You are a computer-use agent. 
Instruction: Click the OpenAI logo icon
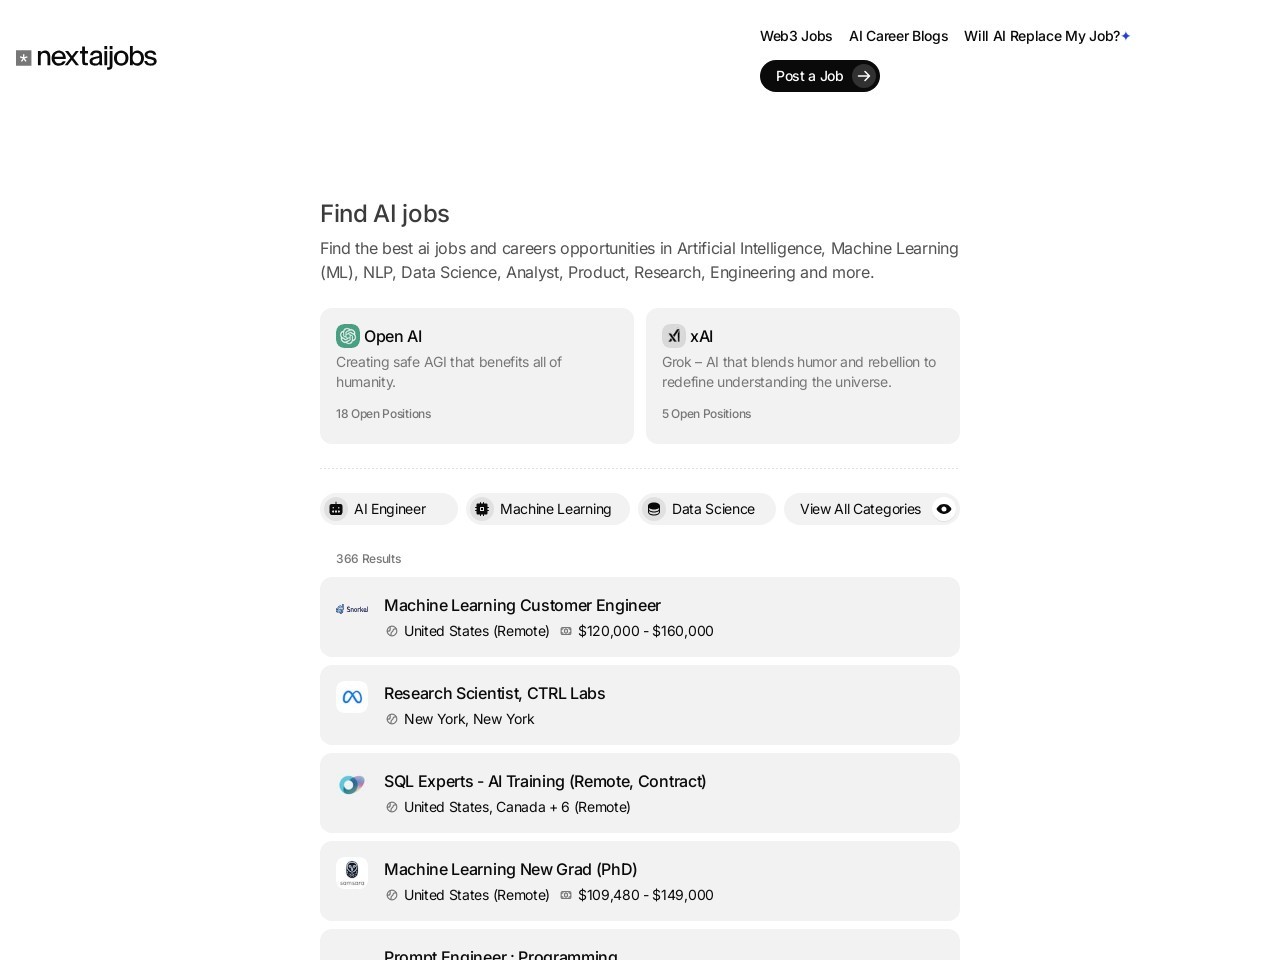tap(348, 336)
